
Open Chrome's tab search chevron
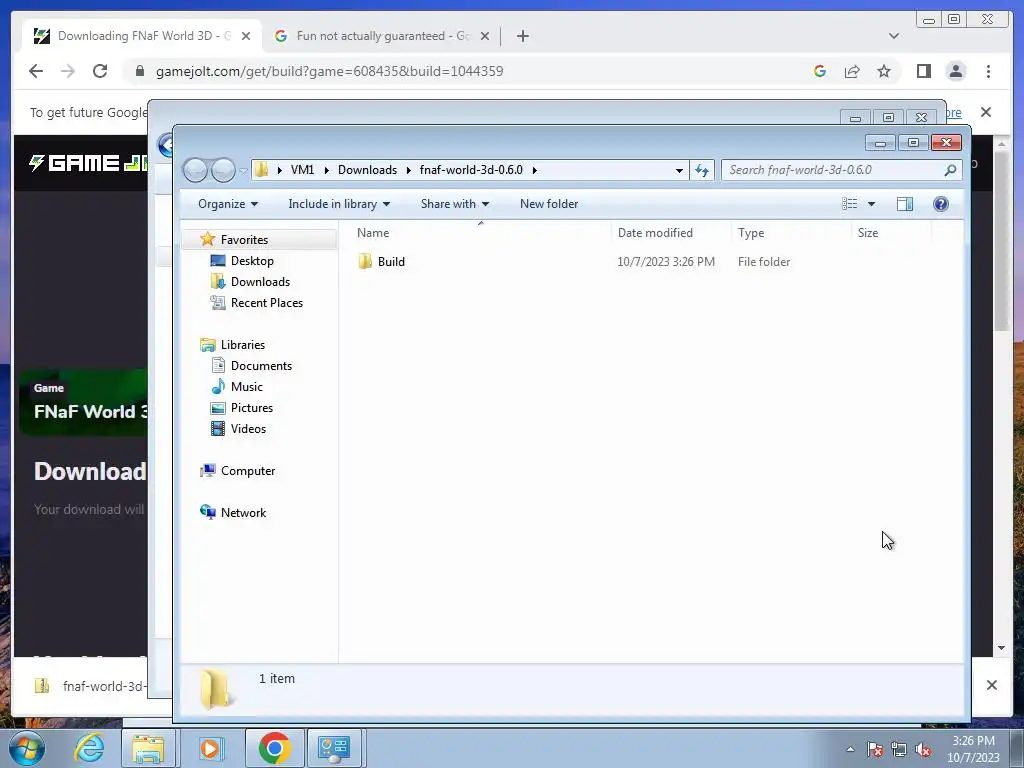(x=893, y=36)
